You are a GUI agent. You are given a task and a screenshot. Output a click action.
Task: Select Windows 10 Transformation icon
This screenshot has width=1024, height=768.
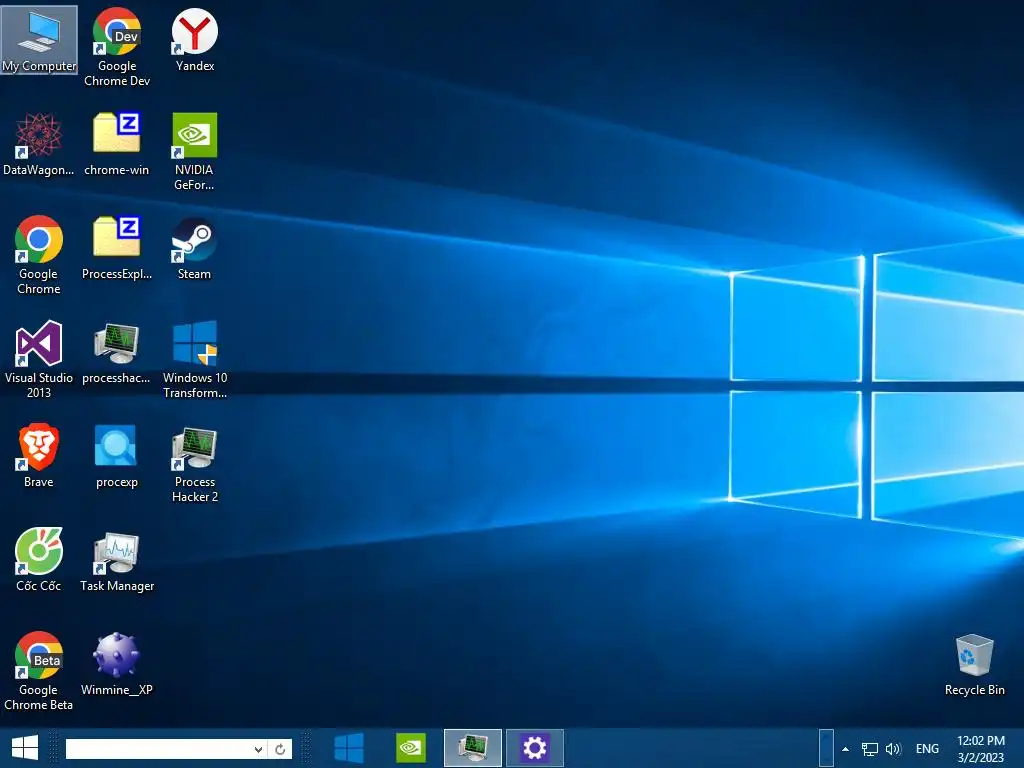point(195,359)
